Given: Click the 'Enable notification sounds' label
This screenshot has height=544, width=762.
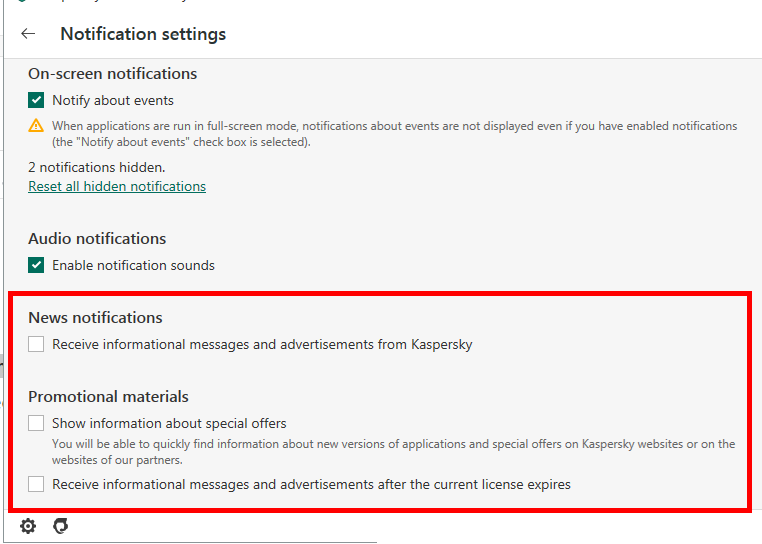Looking at the screenshot, I should point(133,265).
